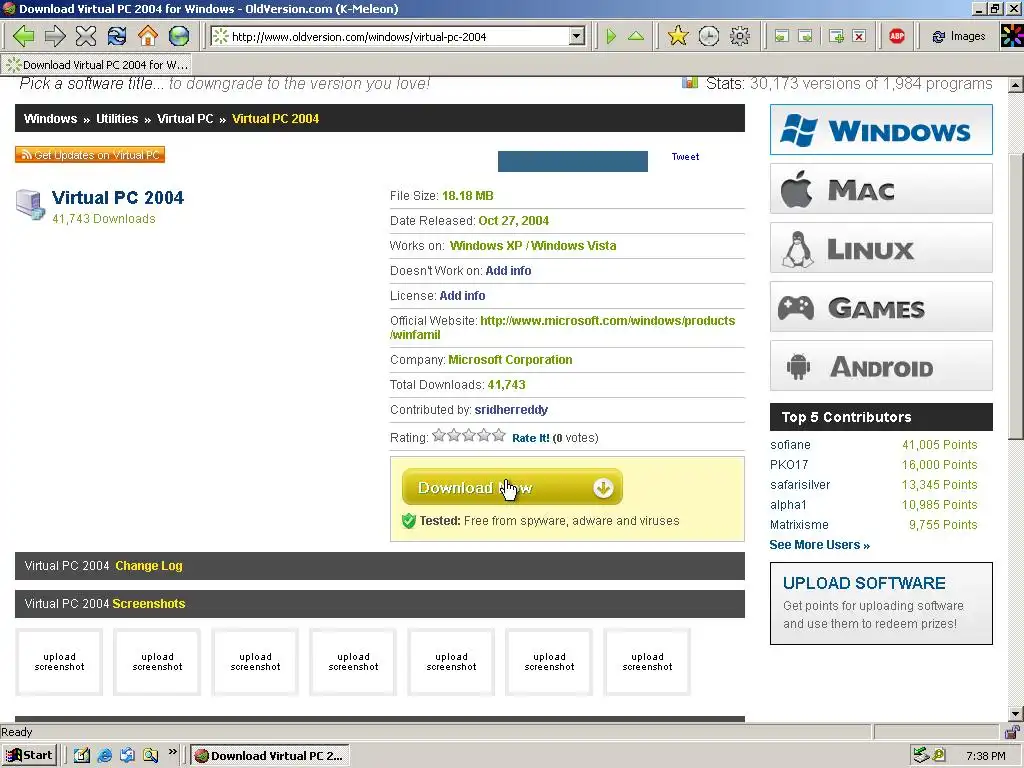Click Add info next to License
The image size is (1024, 768).
pyautogui.click(x=462, y=296)
